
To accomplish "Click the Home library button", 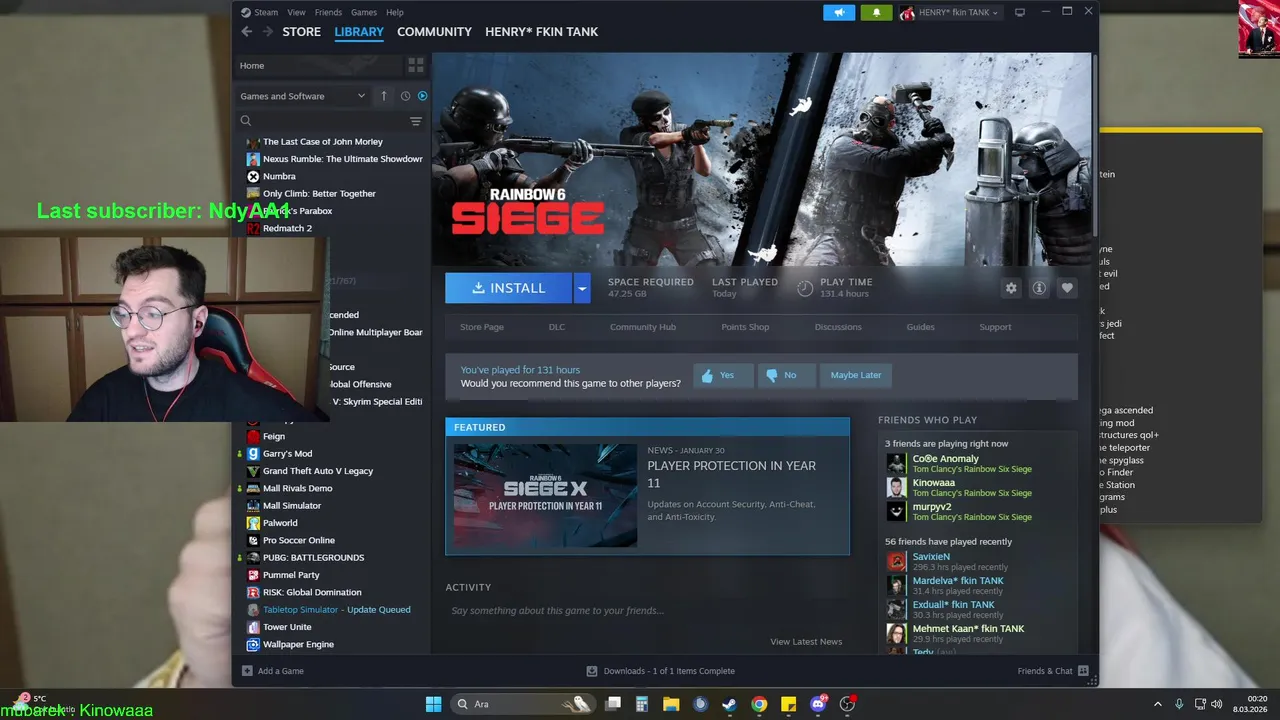I will pyautogui.click(x=316, y=65).
